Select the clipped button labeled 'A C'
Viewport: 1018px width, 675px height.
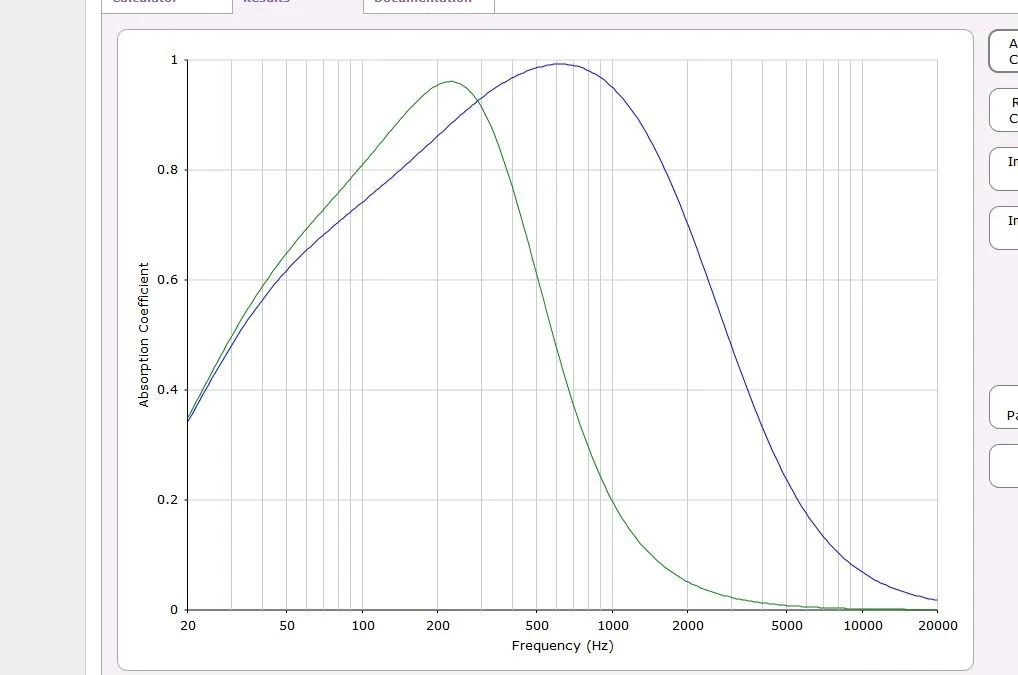click(1004, 51)
